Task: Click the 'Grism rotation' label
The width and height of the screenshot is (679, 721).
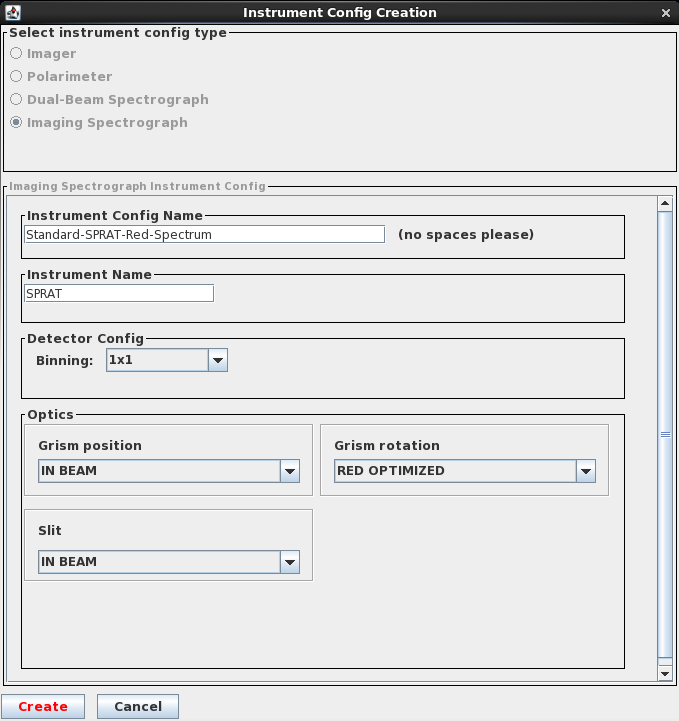Action: click(x=387, y=446)
